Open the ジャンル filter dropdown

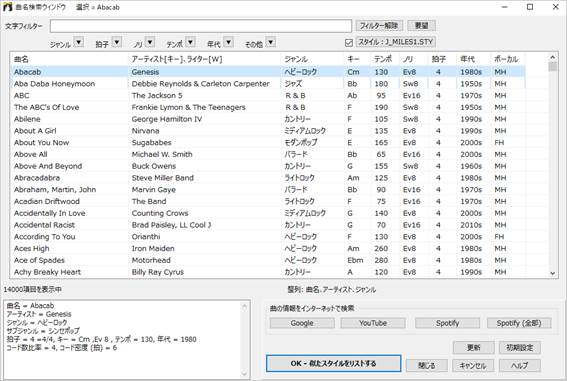79,42
